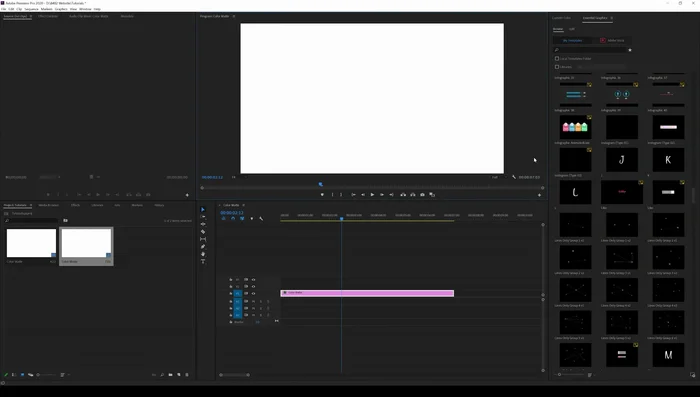Image resolution: width=700 pixels, height=397 pixels.
Task: Open the Color Matte timeline panel menu
Action: (243, 205)
